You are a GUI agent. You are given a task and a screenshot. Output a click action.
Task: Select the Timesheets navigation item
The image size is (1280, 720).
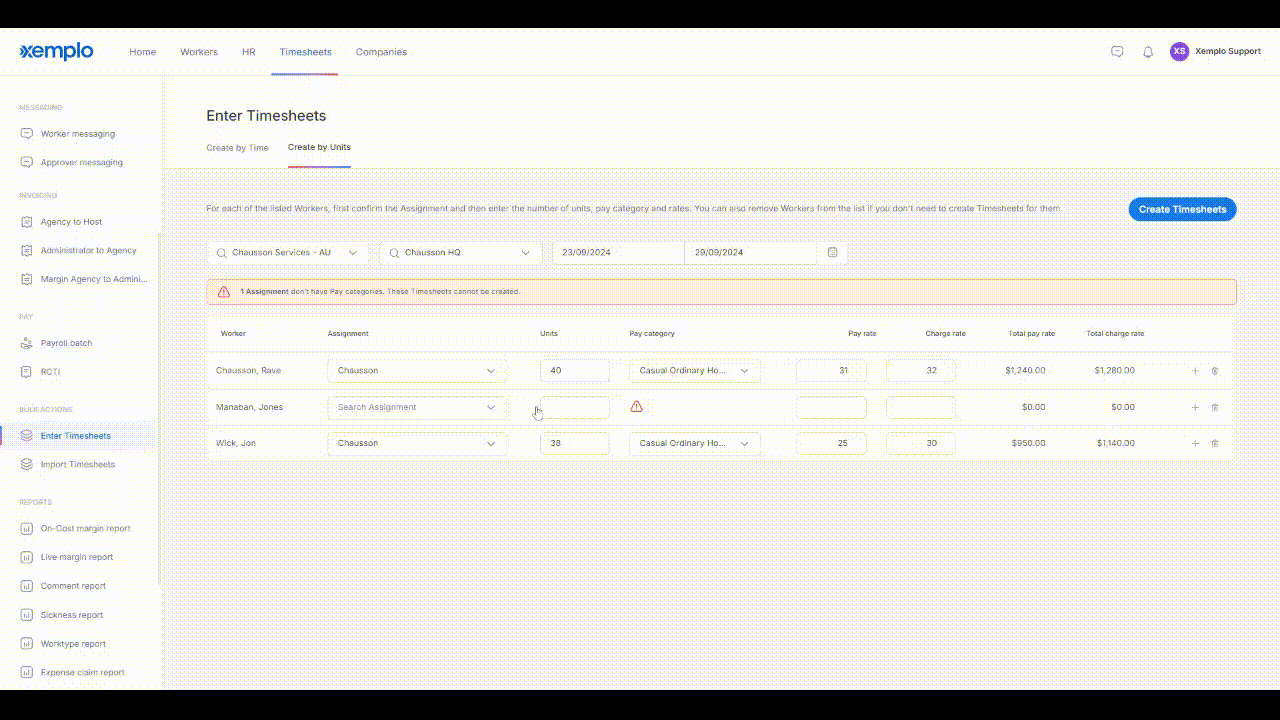pos(305,52)
